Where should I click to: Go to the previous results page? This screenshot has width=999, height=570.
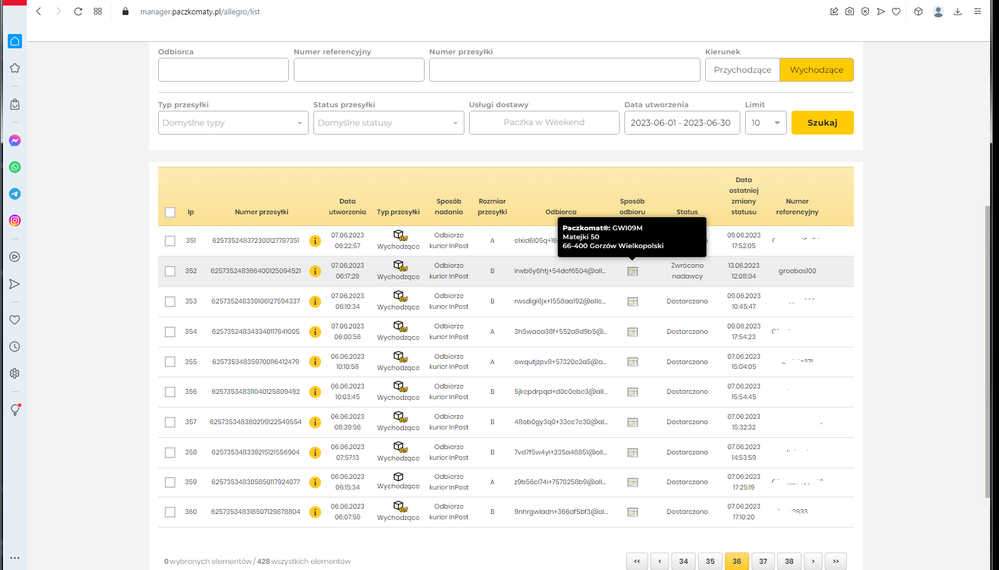tap(659, 561)
